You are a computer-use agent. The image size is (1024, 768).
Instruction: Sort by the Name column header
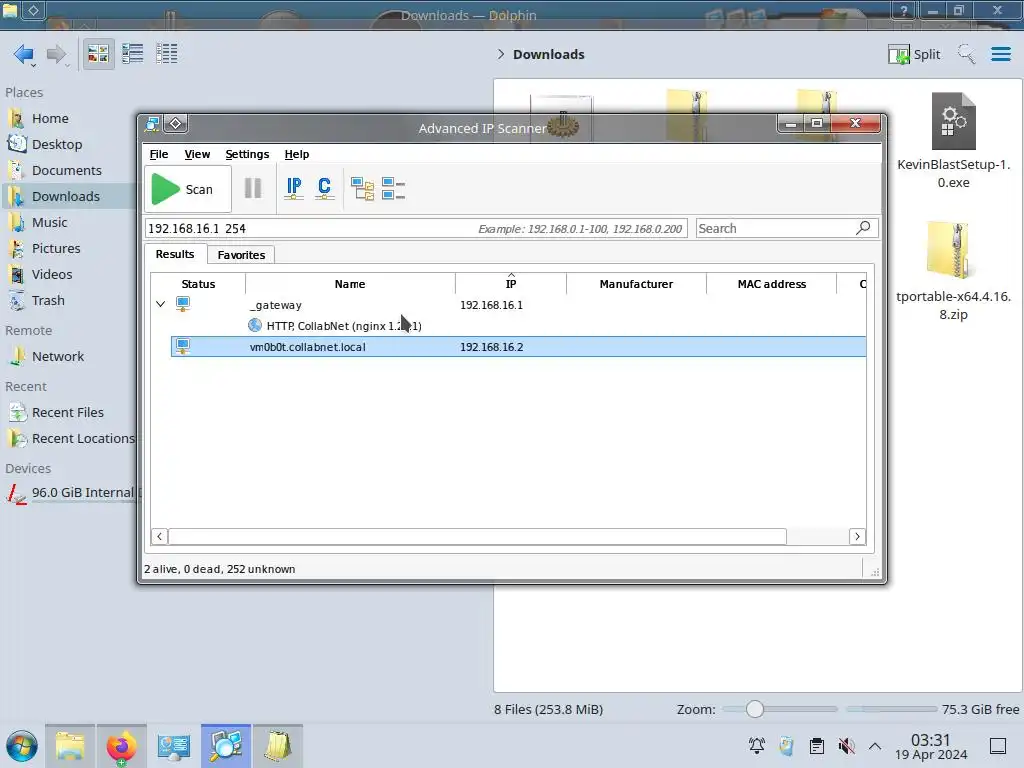click(350, 284)
